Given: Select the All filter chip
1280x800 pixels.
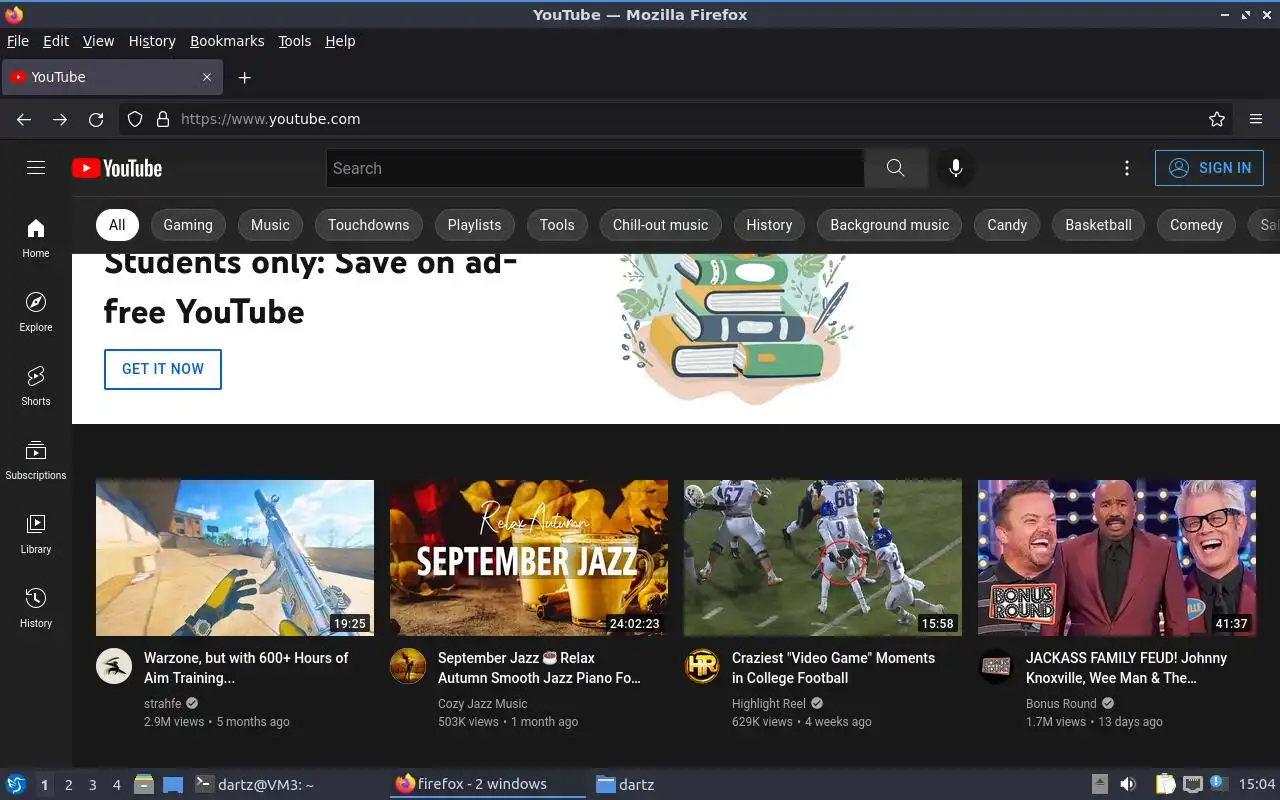Looking at the screenshot, I should tap(117, 225).
